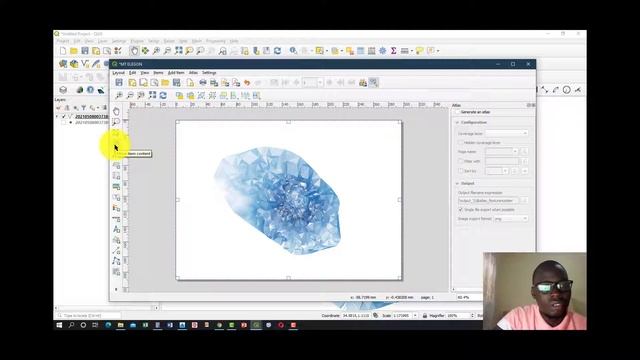Image resolution: width=640 pixels, height=360 pixels.
Task: Open the Edit menu in layout window
Action: coord(132,73)
